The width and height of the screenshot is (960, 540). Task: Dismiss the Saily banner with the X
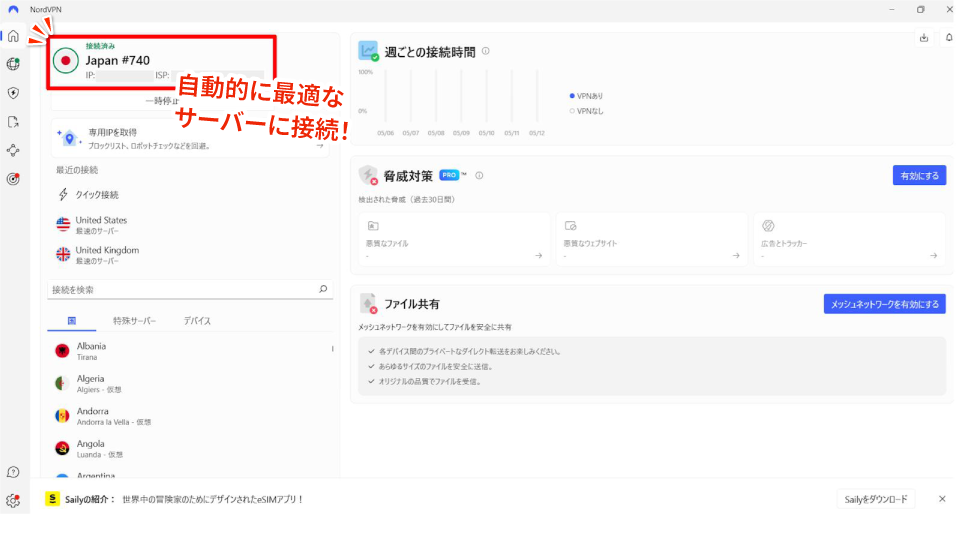click(x=942, y=499)
